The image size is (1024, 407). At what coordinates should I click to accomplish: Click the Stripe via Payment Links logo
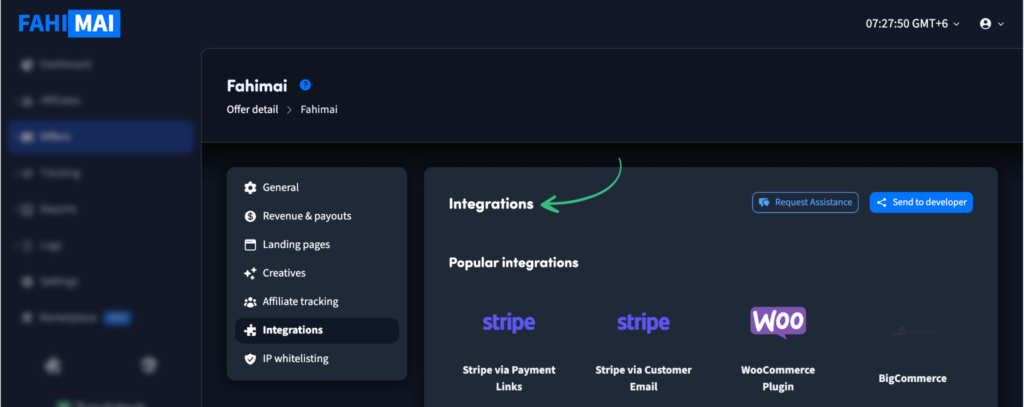[509, 323]
